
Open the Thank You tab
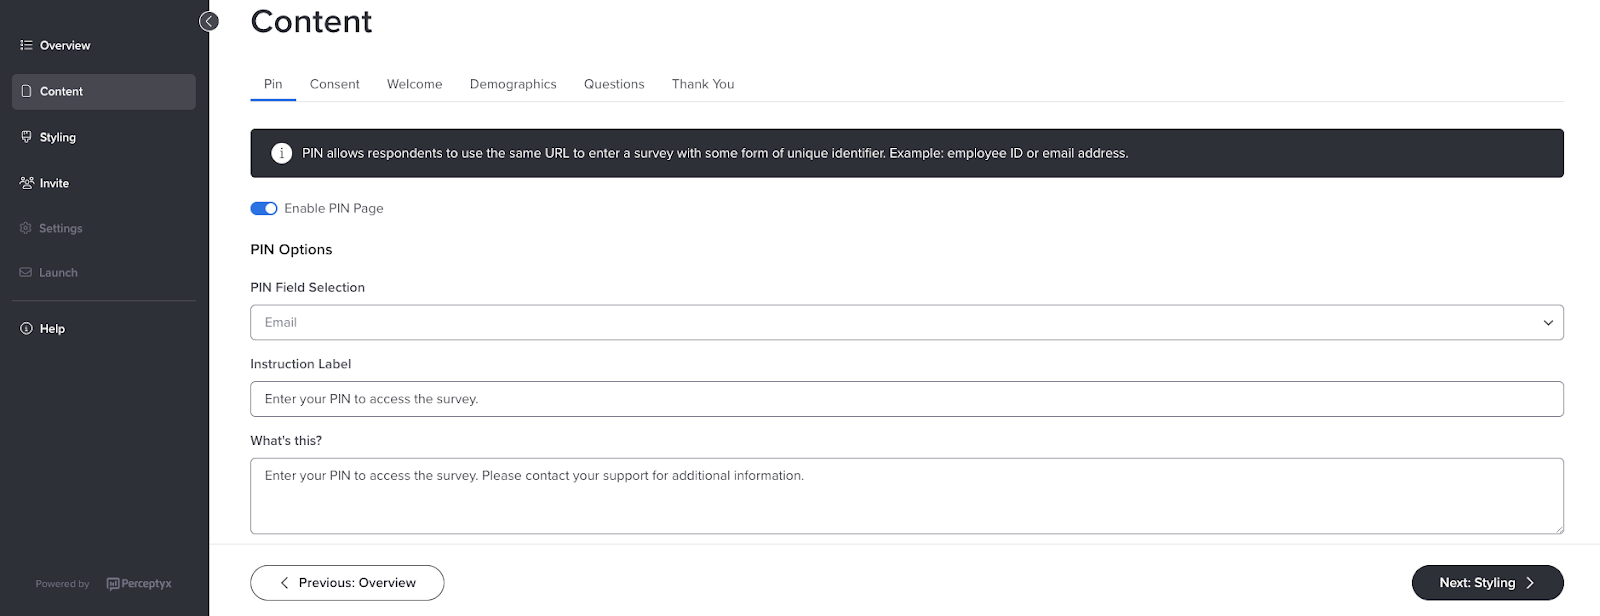click(x=703, y=84)
